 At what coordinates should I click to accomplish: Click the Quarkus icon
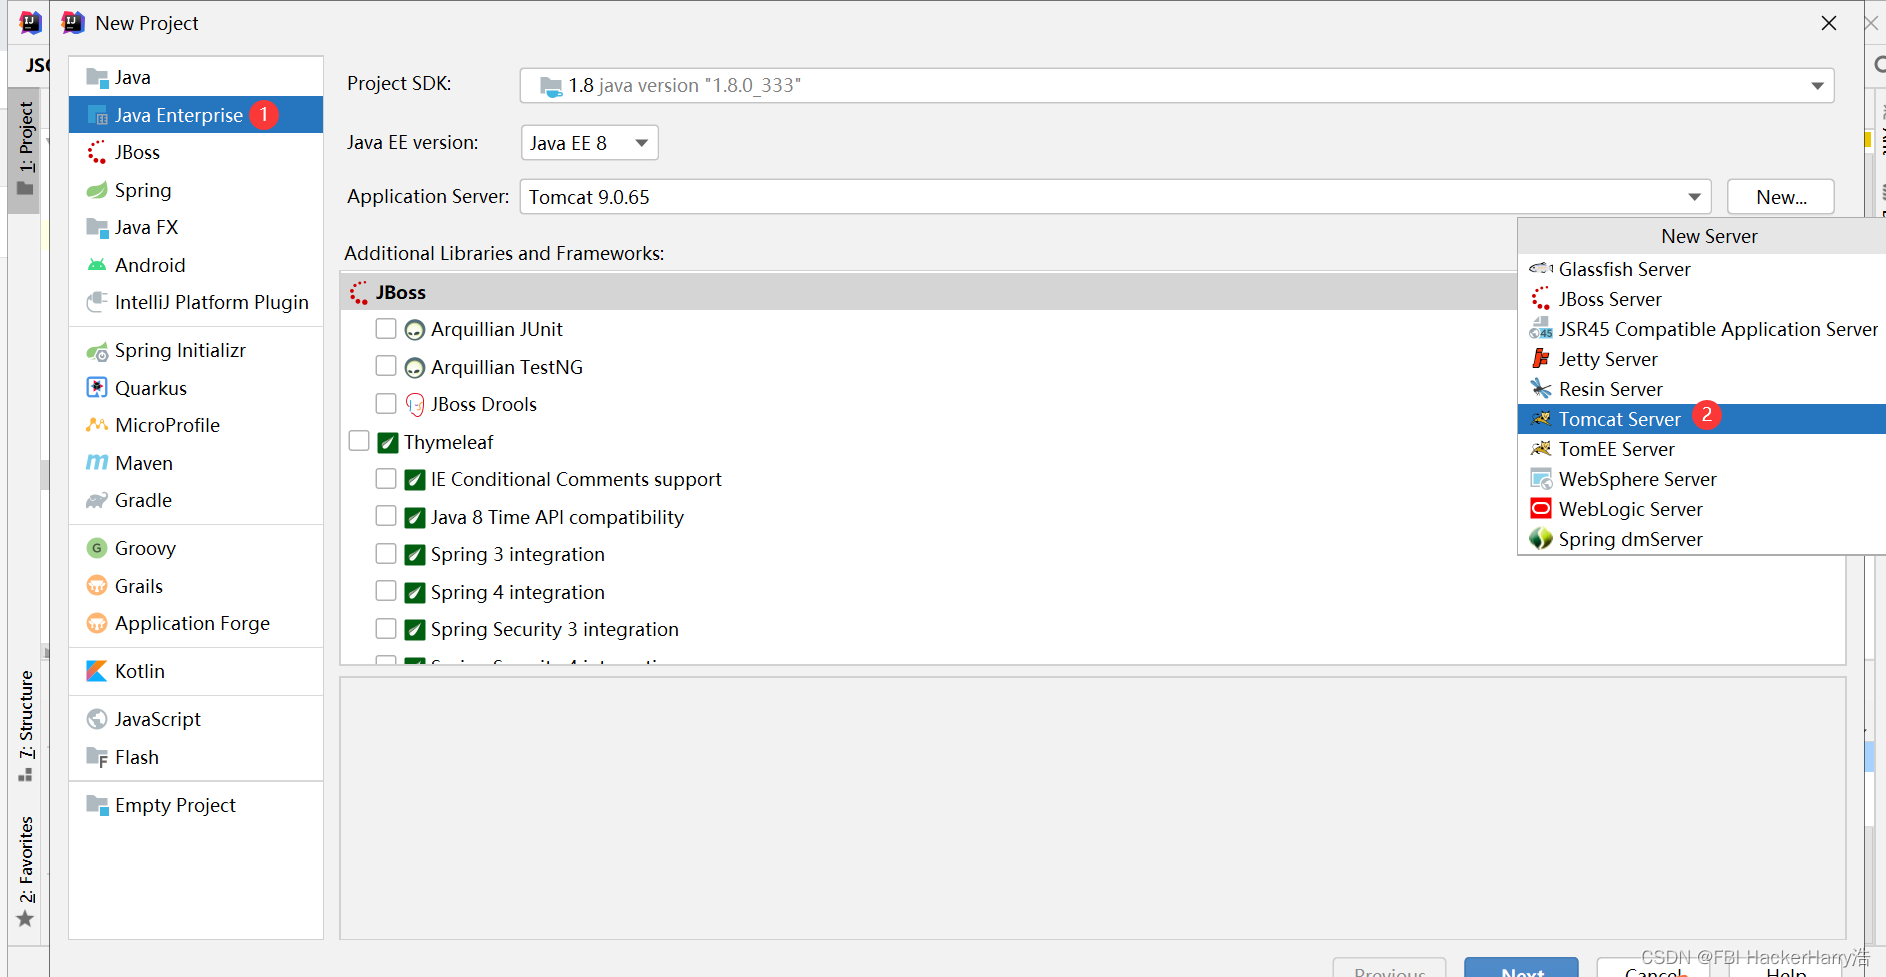point(97,388)
